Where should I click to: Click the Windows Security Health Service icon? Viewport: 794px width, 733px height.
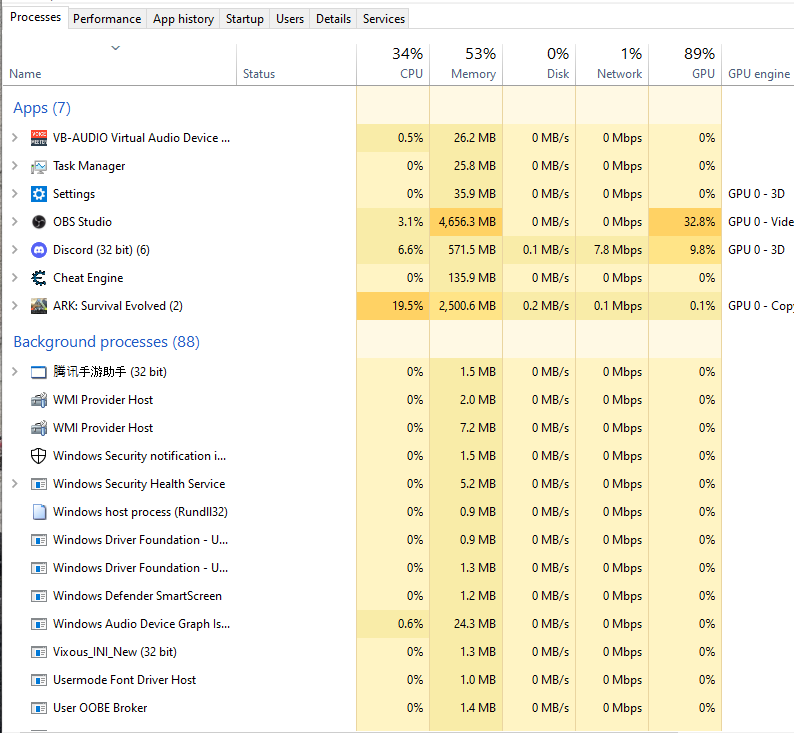[x=38, y=484]
